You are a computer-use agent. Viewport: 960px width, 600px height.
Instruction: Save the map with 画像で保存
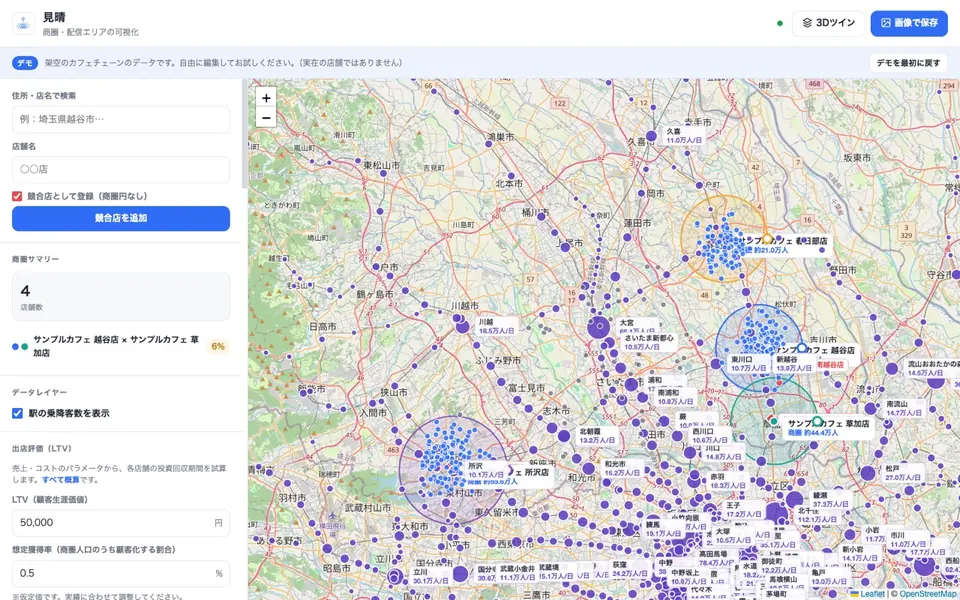[909, 23]
